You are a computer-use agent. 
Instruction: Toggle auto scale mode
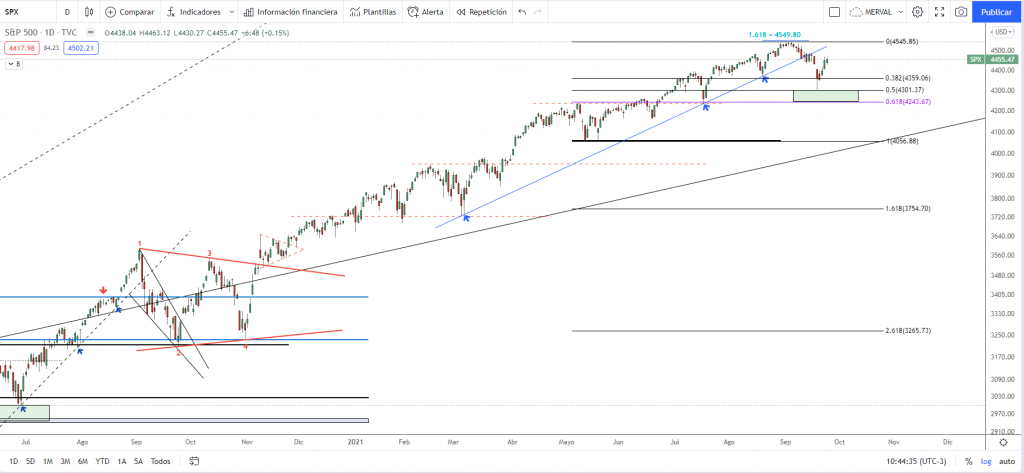pyautogui.click(x=1006, y=461)
